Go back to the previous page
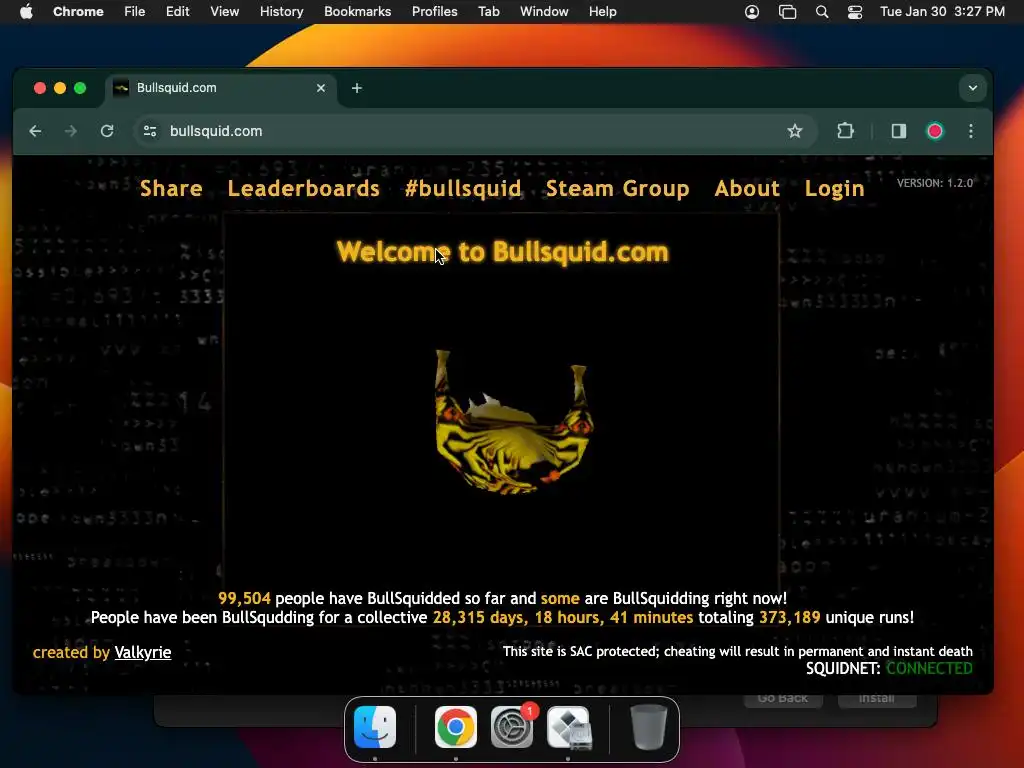Image resolution: width=1024 pixels, height=768 pixels. coord(35,131)
